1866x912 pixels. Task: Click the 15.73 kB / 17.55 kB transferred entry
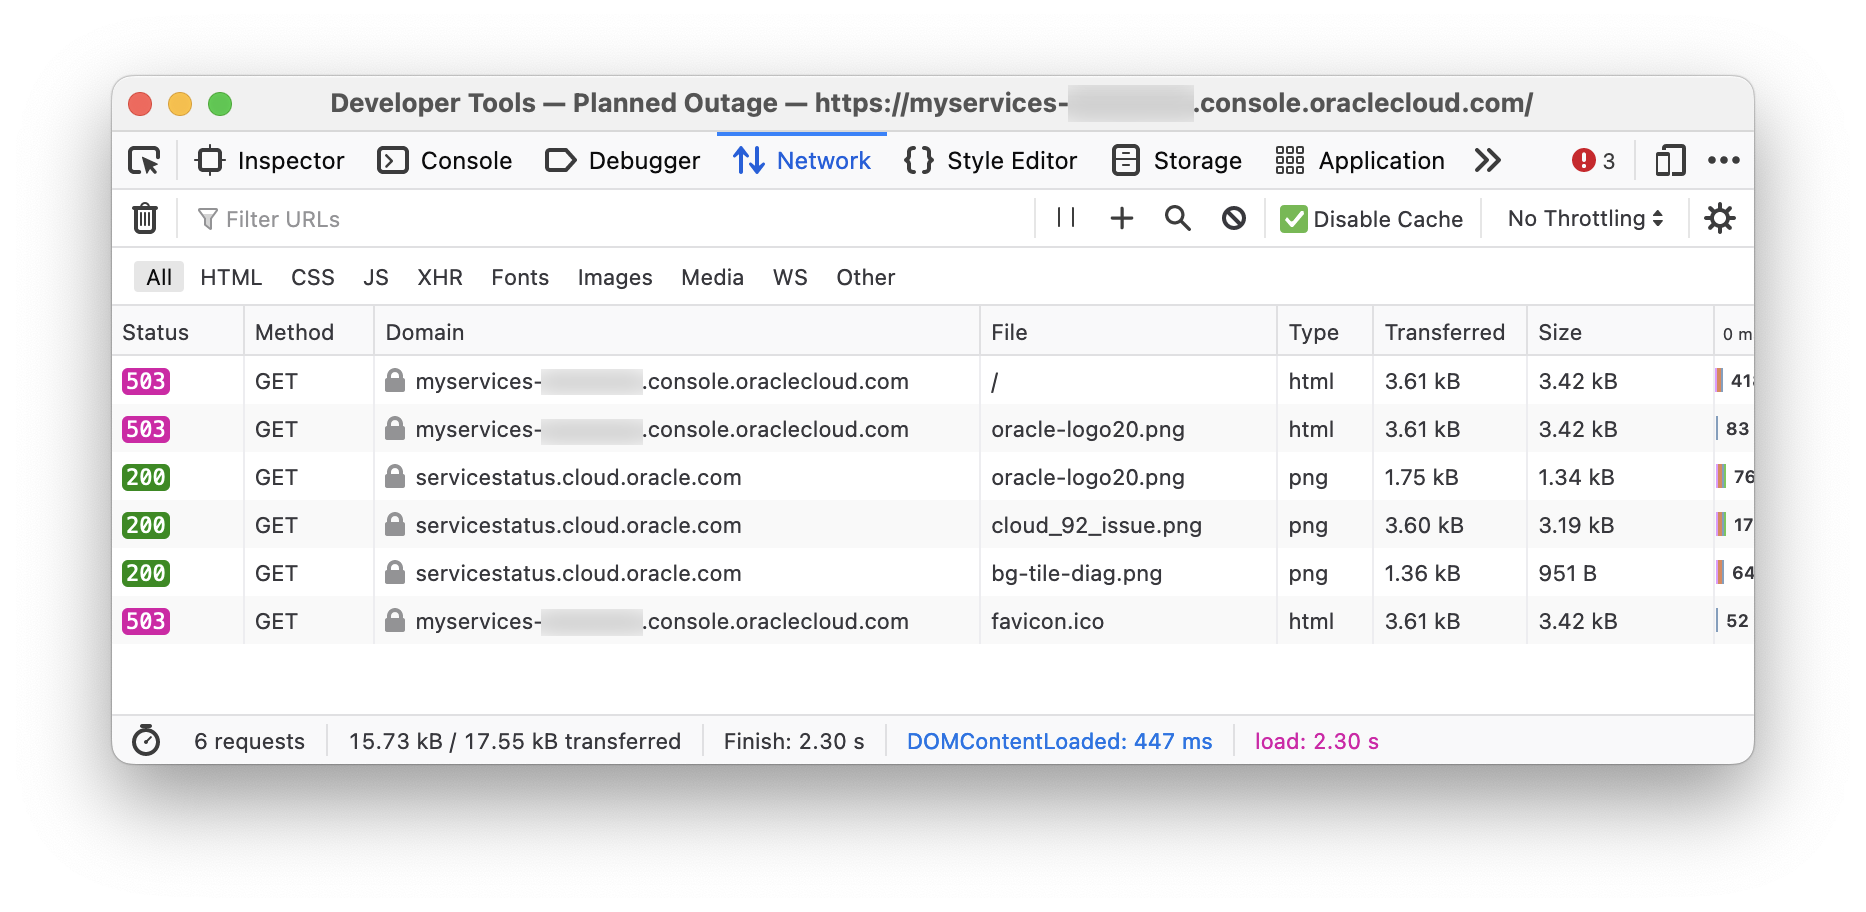pos(515,741)
